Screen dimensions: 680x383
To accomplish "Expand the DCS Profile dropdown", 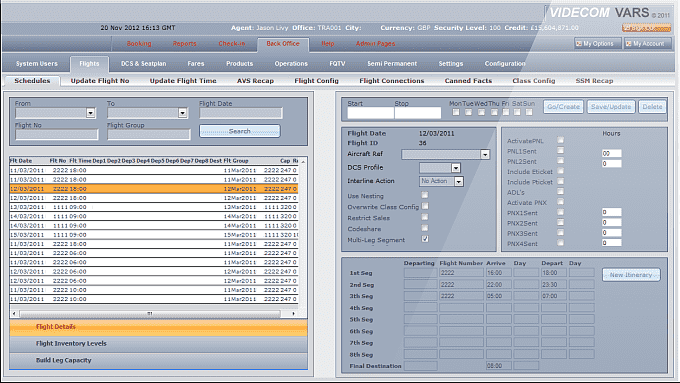I will coord(455,168).
